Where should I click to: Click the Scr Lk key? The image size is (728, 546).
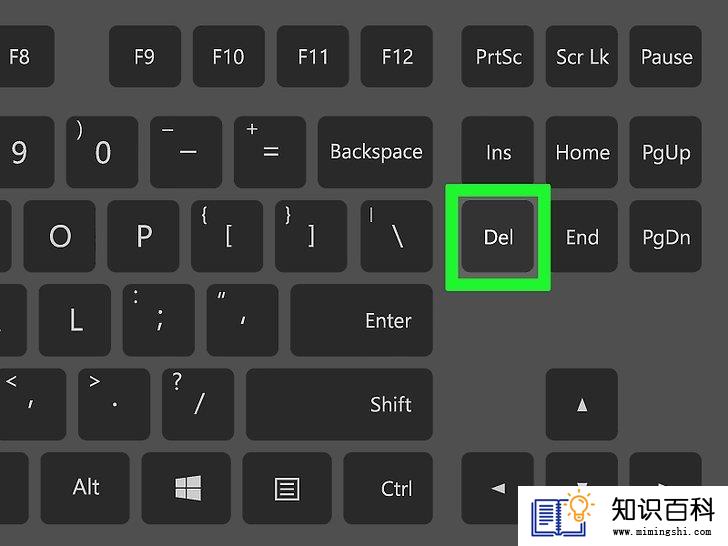pyautogui.click(x=582, y=56)
